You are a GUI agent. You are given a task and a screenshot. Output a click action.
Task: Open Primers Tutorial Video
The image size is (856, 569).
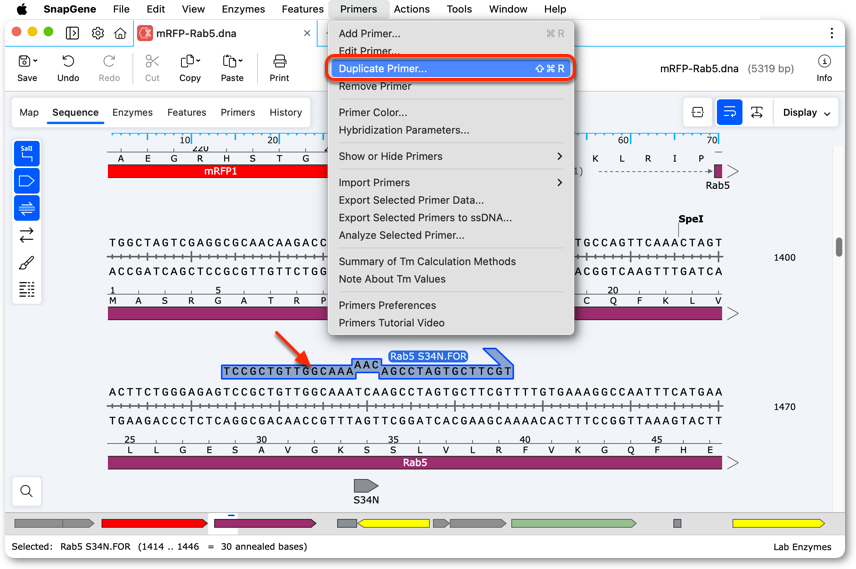point(451,323)
